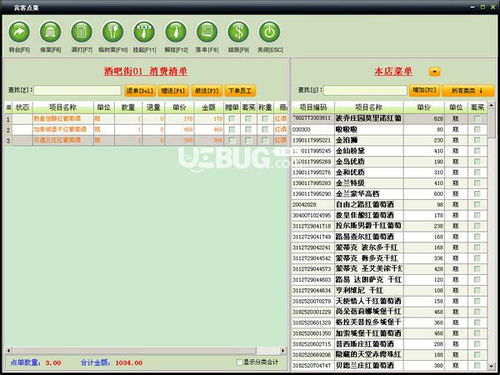Check the 赠单 checkbox in order row 1
The image size is (500, 375).
(232, 119)
